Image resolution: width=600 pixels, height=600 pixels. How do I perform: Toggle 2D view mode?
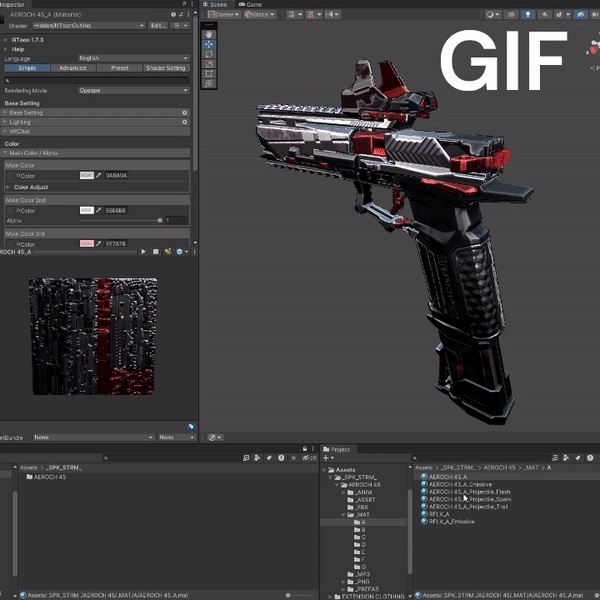tap(511, 15)
